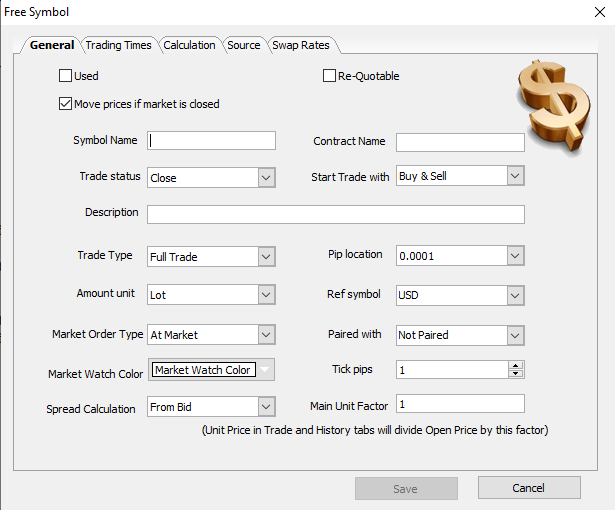Enable the Used checkbox

pos(65,75)
